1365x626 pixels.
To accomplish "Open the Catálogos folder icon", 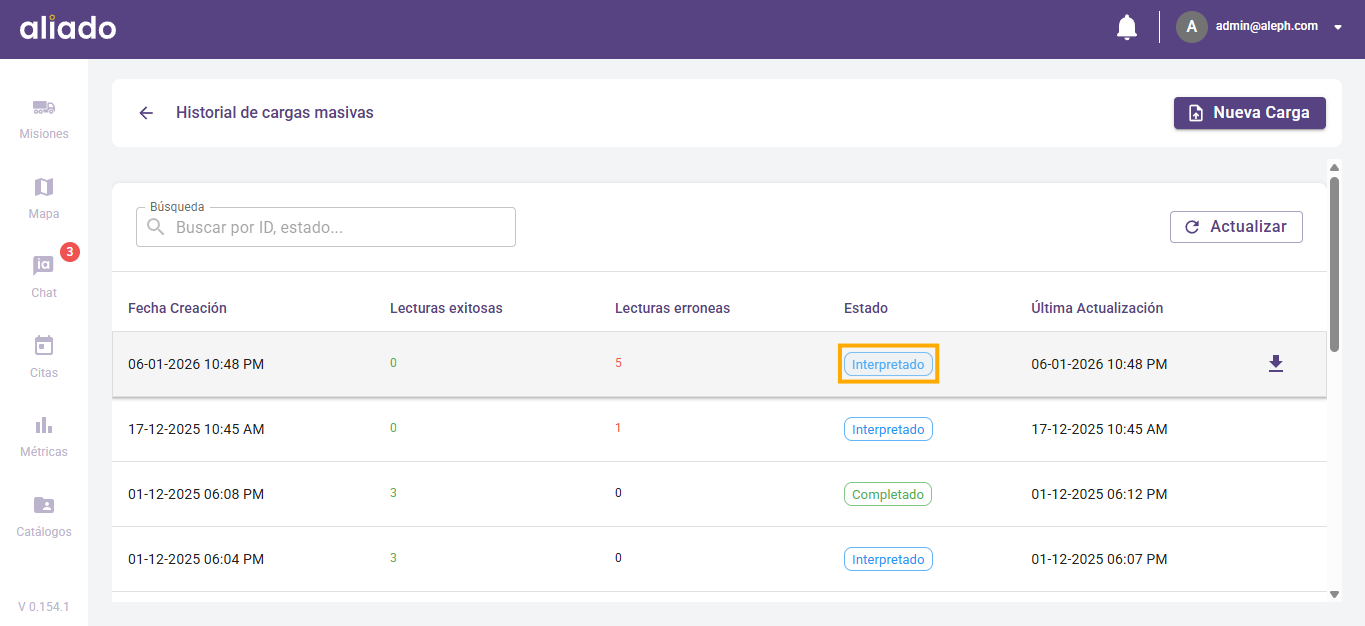I will click(x=43, y=505).
